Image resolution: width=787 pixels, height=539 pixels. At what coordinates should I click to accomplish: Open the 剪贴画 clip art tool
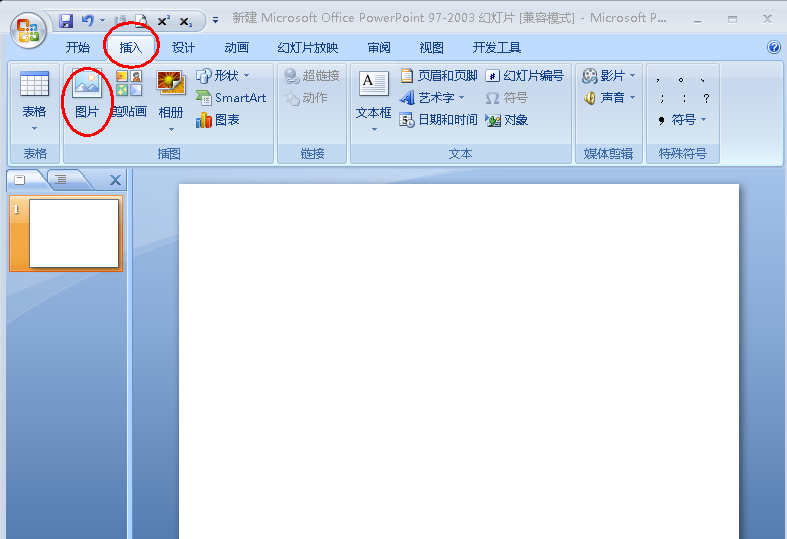(129, 96)
